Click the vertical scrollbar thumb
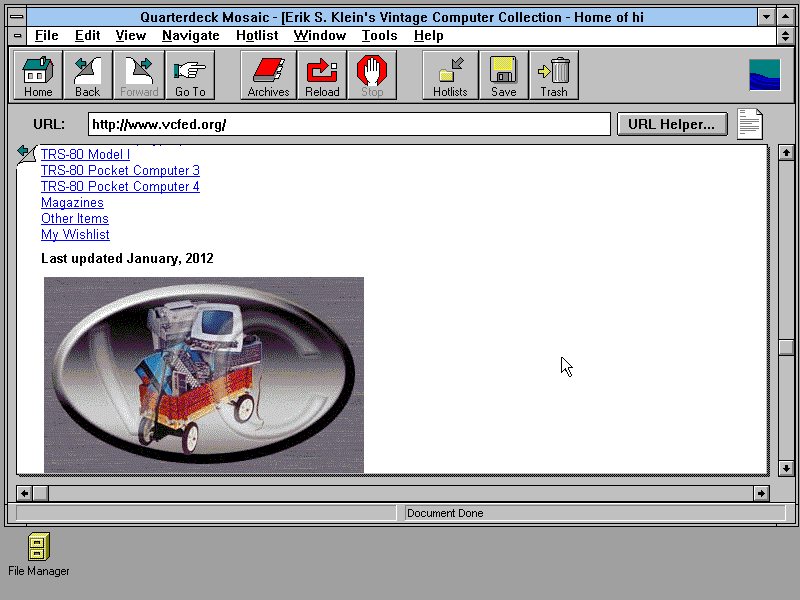Screen dimensions: 800x600 [x=786, y=347]
